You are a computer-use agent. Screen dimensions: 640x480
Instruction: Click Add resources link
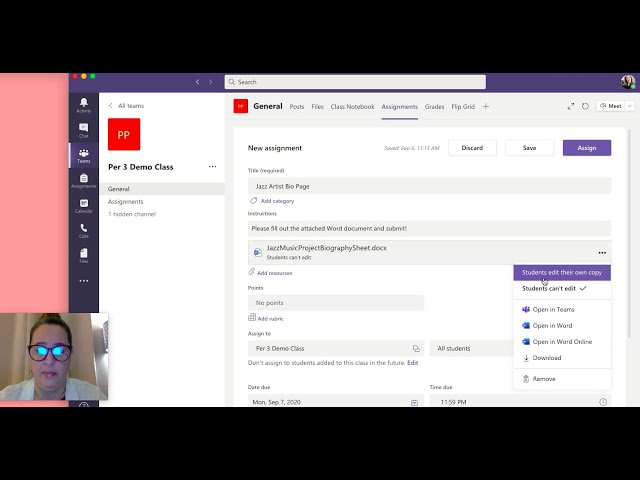(270, 273)
